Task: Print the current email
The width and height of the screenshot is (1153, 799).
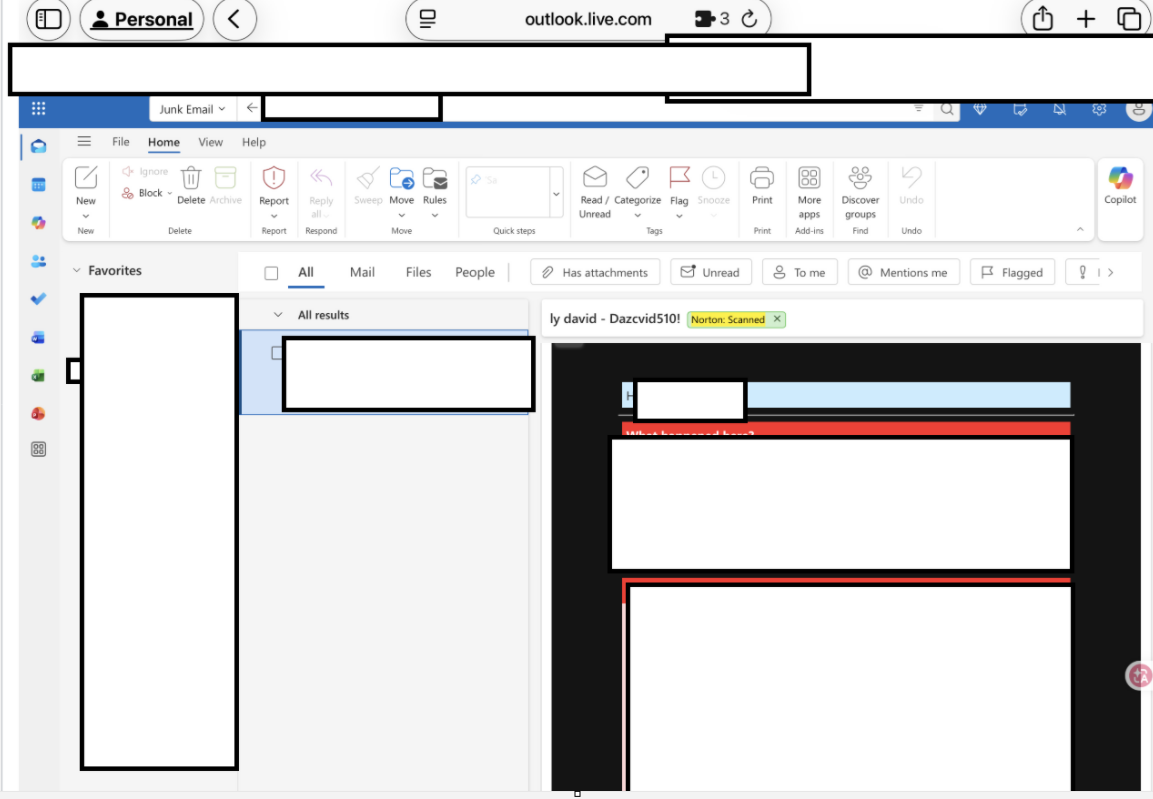Action: (x=762, y=184)
